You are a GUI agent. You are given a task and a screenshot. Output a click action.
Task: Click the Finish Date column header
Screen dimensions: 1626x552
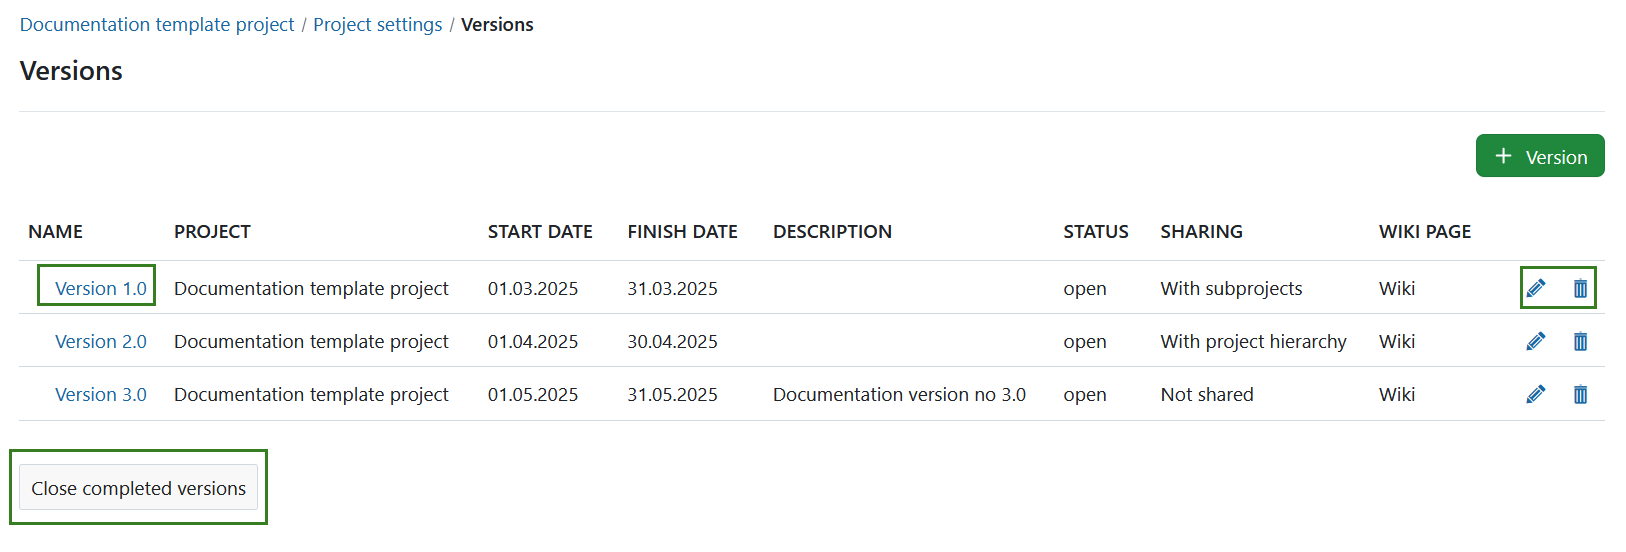pos(682,231)
